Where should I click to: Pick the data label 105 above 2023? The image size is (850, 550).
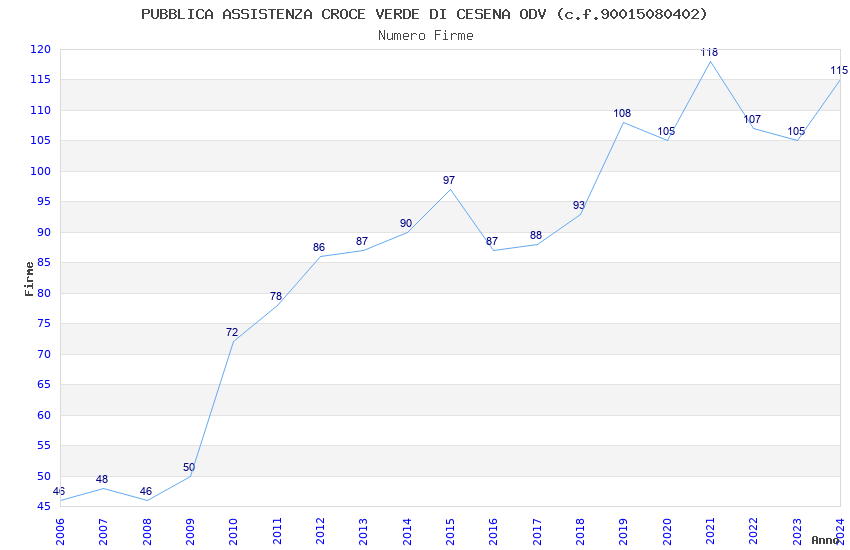(x=796, y=131)
